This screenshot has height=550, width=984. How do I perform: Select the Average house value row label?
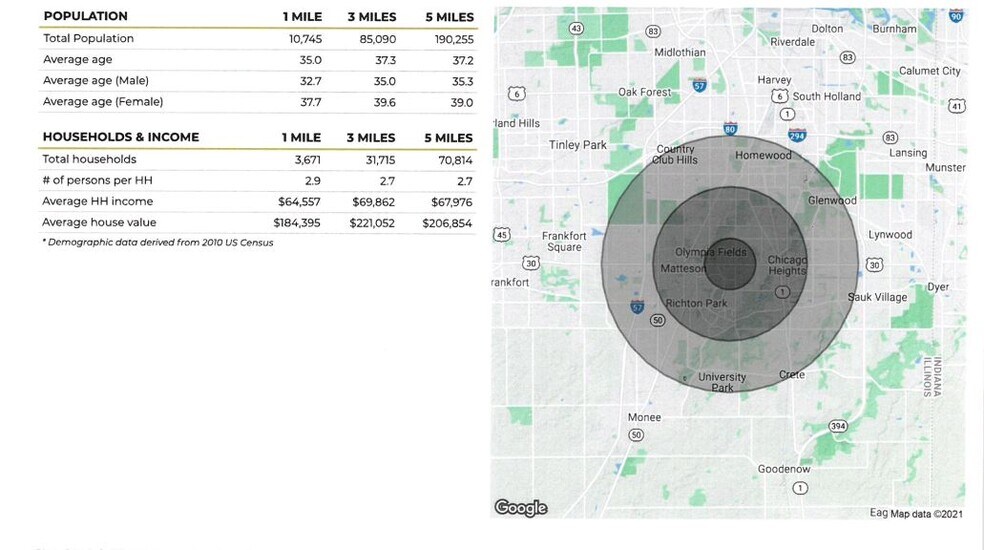99,223
